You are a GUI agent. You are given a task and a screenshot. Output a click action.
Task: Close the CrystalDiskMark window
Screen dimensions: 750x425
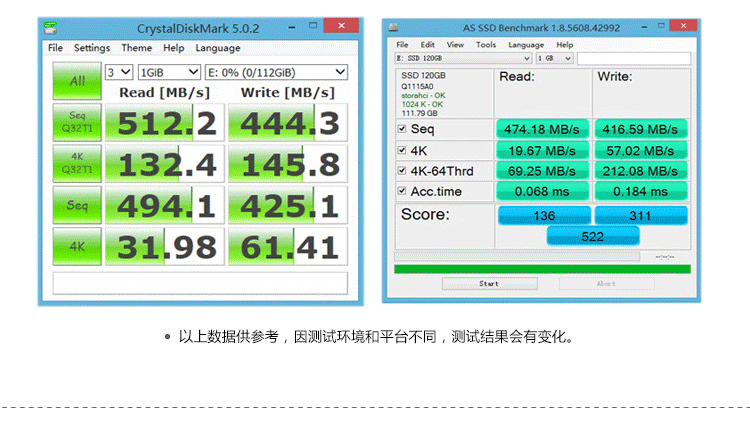341,25
